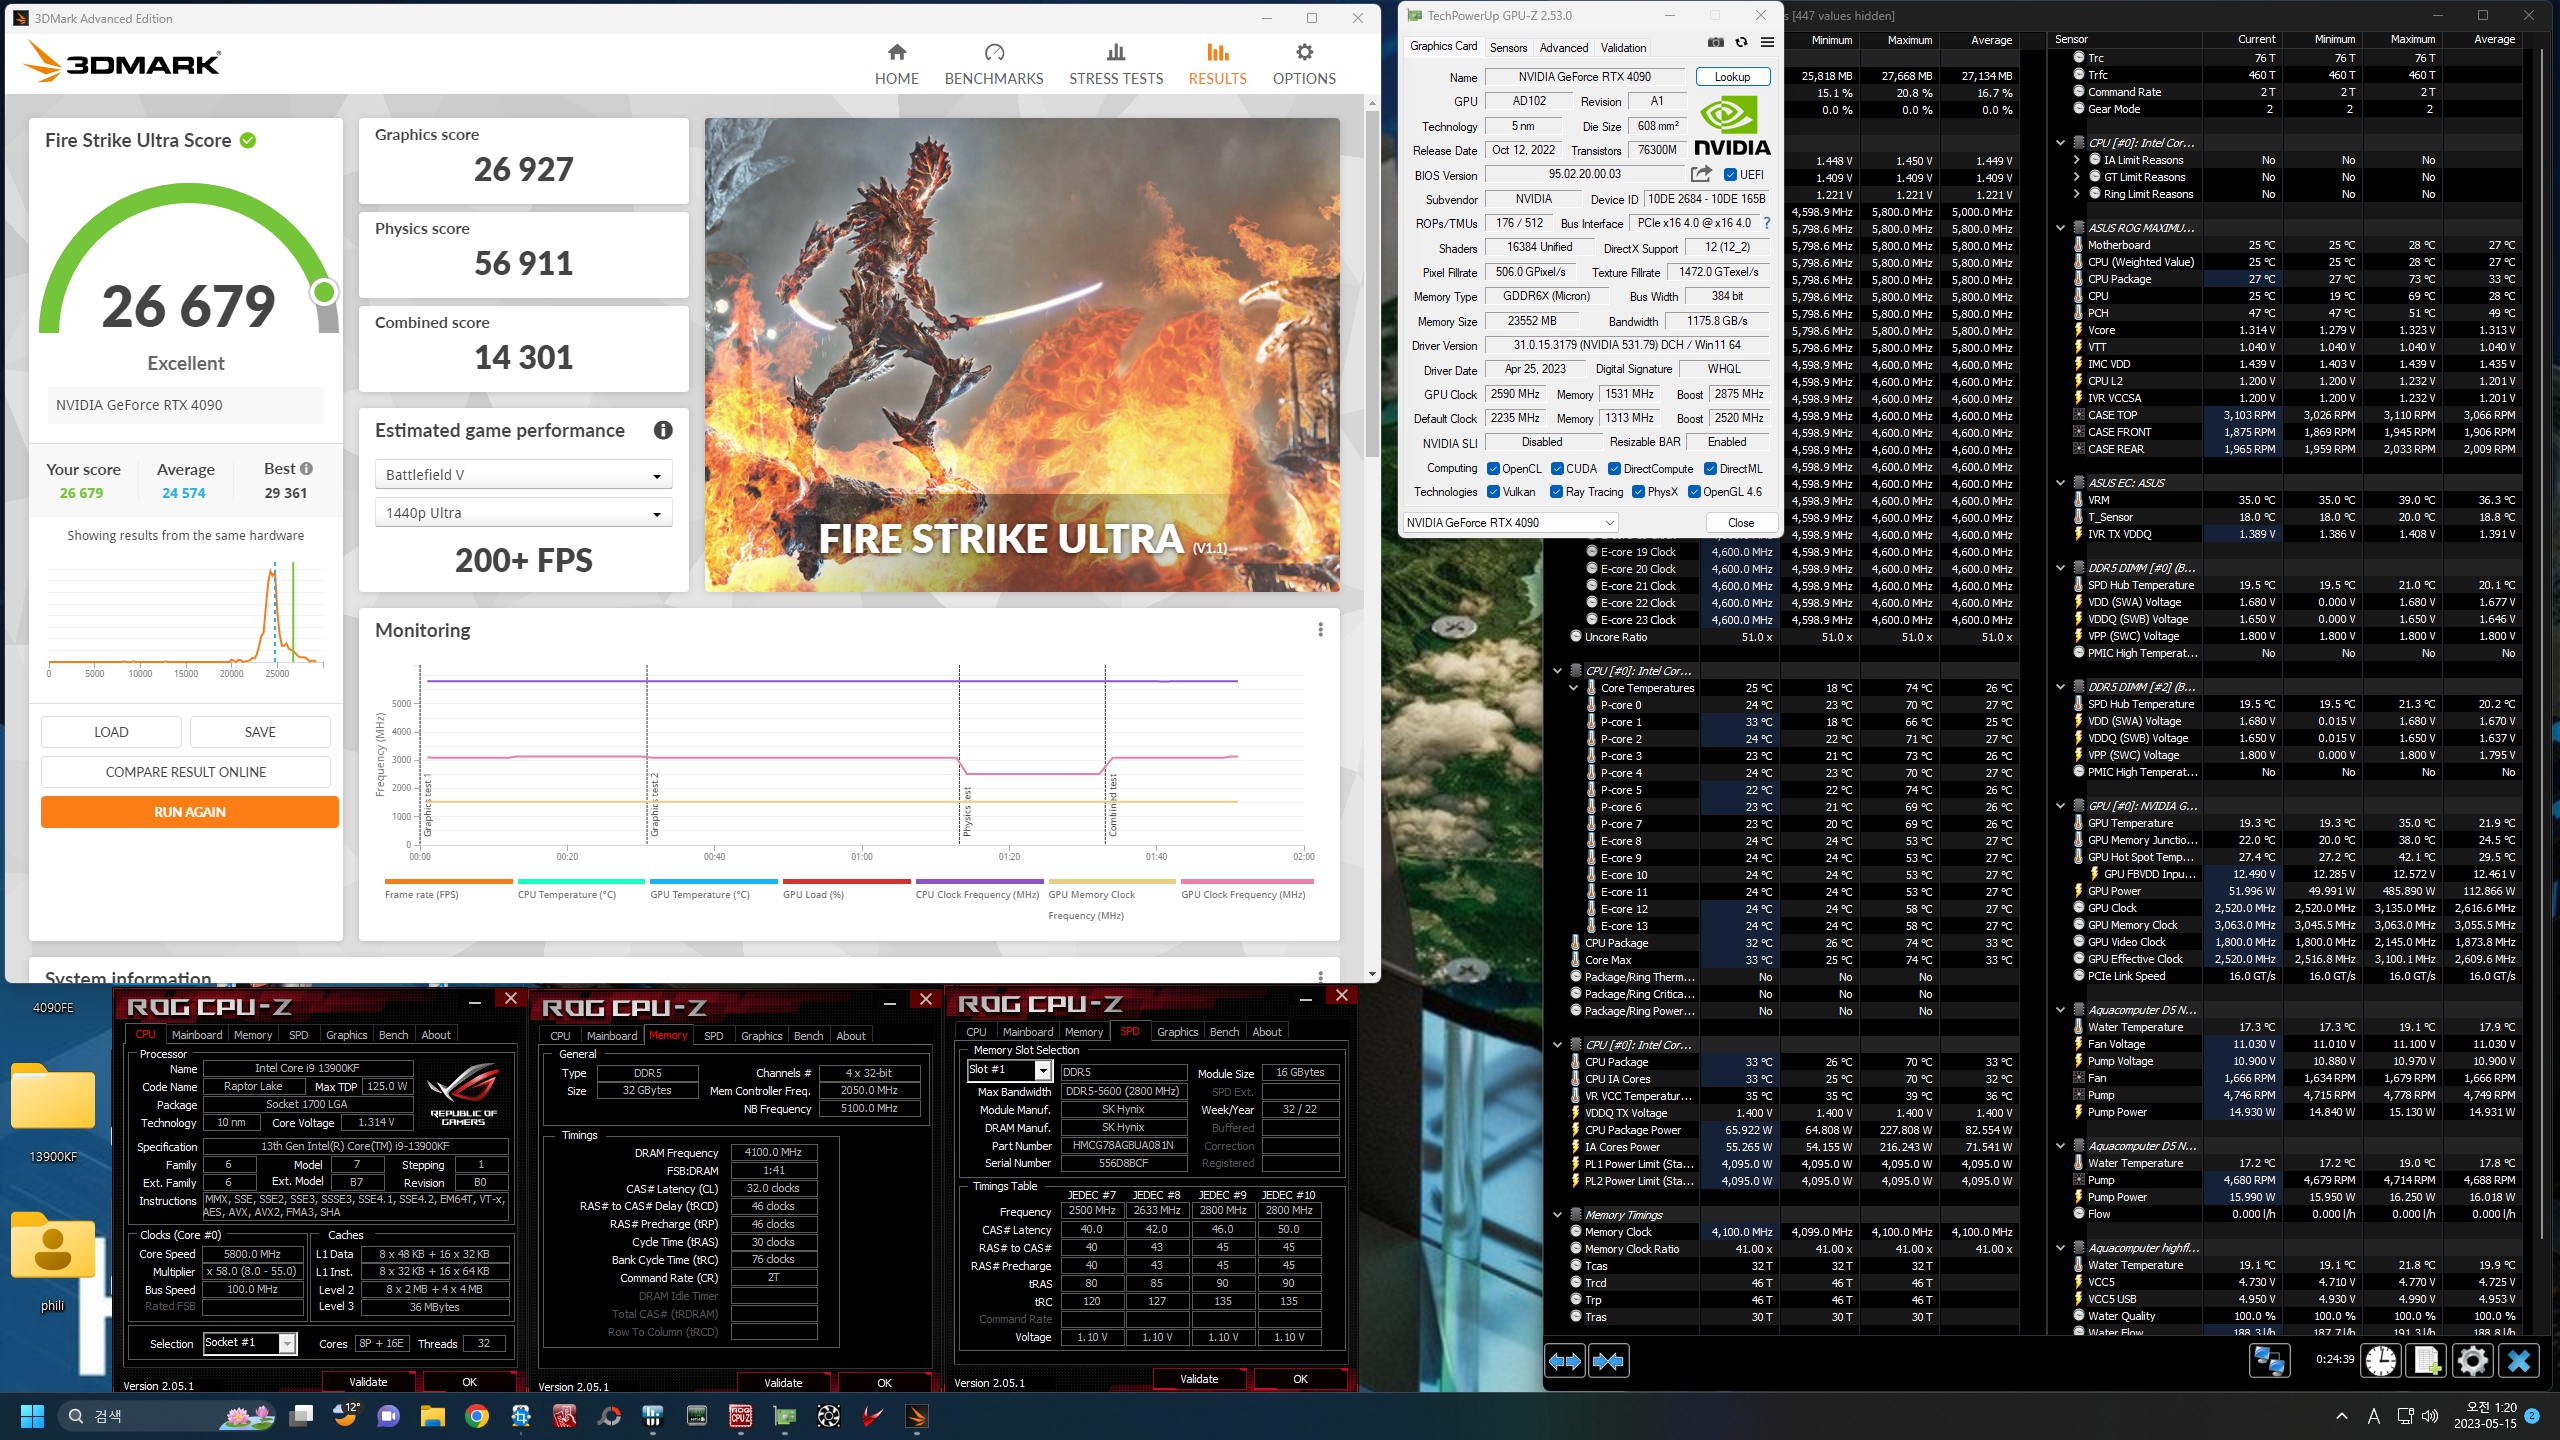Toggle the DirectML checkbox in GPU-Z
Viewport: 2560px width, 1440px height.
(x=1710, y=468)
